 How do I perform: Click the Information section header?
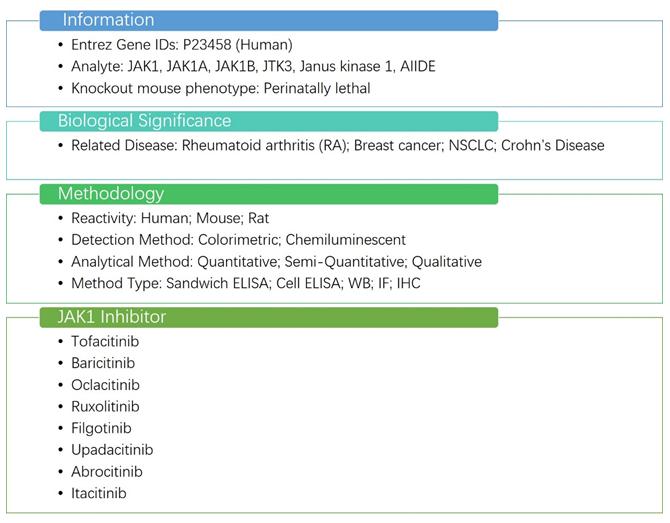pos(108,20)
